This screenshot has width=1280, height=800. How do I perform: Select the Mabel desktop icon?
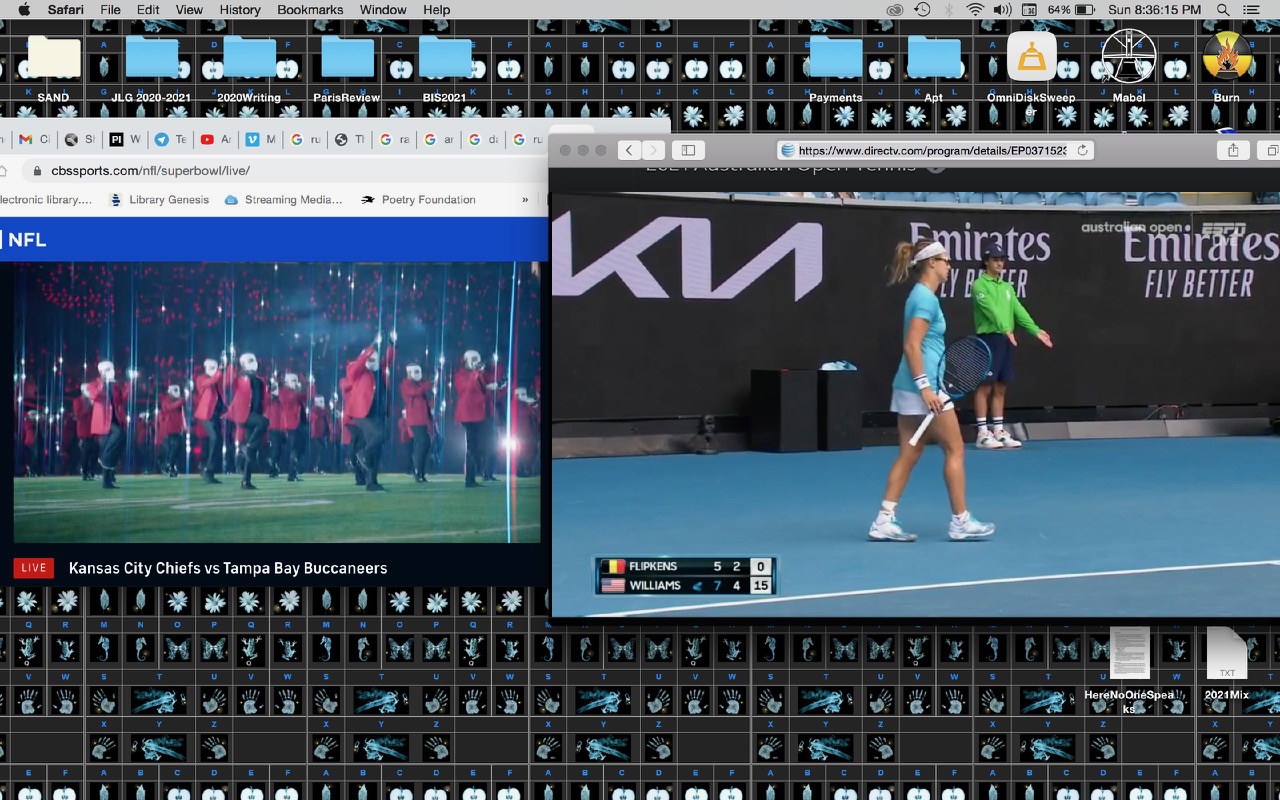pos(1129,57)
